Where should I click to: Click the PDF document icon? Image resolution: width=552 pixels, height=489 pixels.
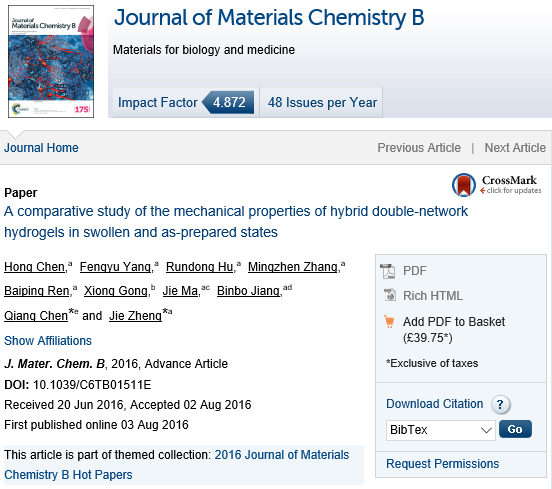pyautogui.click(x=388, y=271)
